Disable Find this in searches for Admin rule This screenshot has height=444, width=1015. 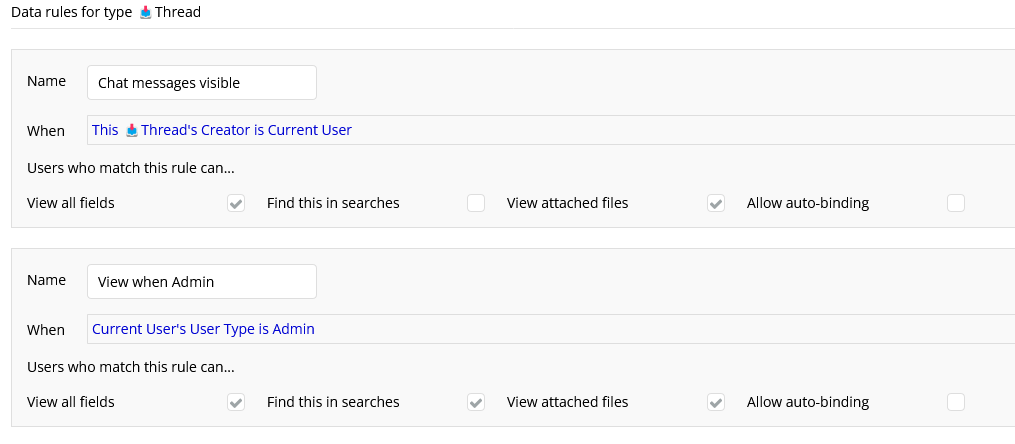(x=476, y=402)
